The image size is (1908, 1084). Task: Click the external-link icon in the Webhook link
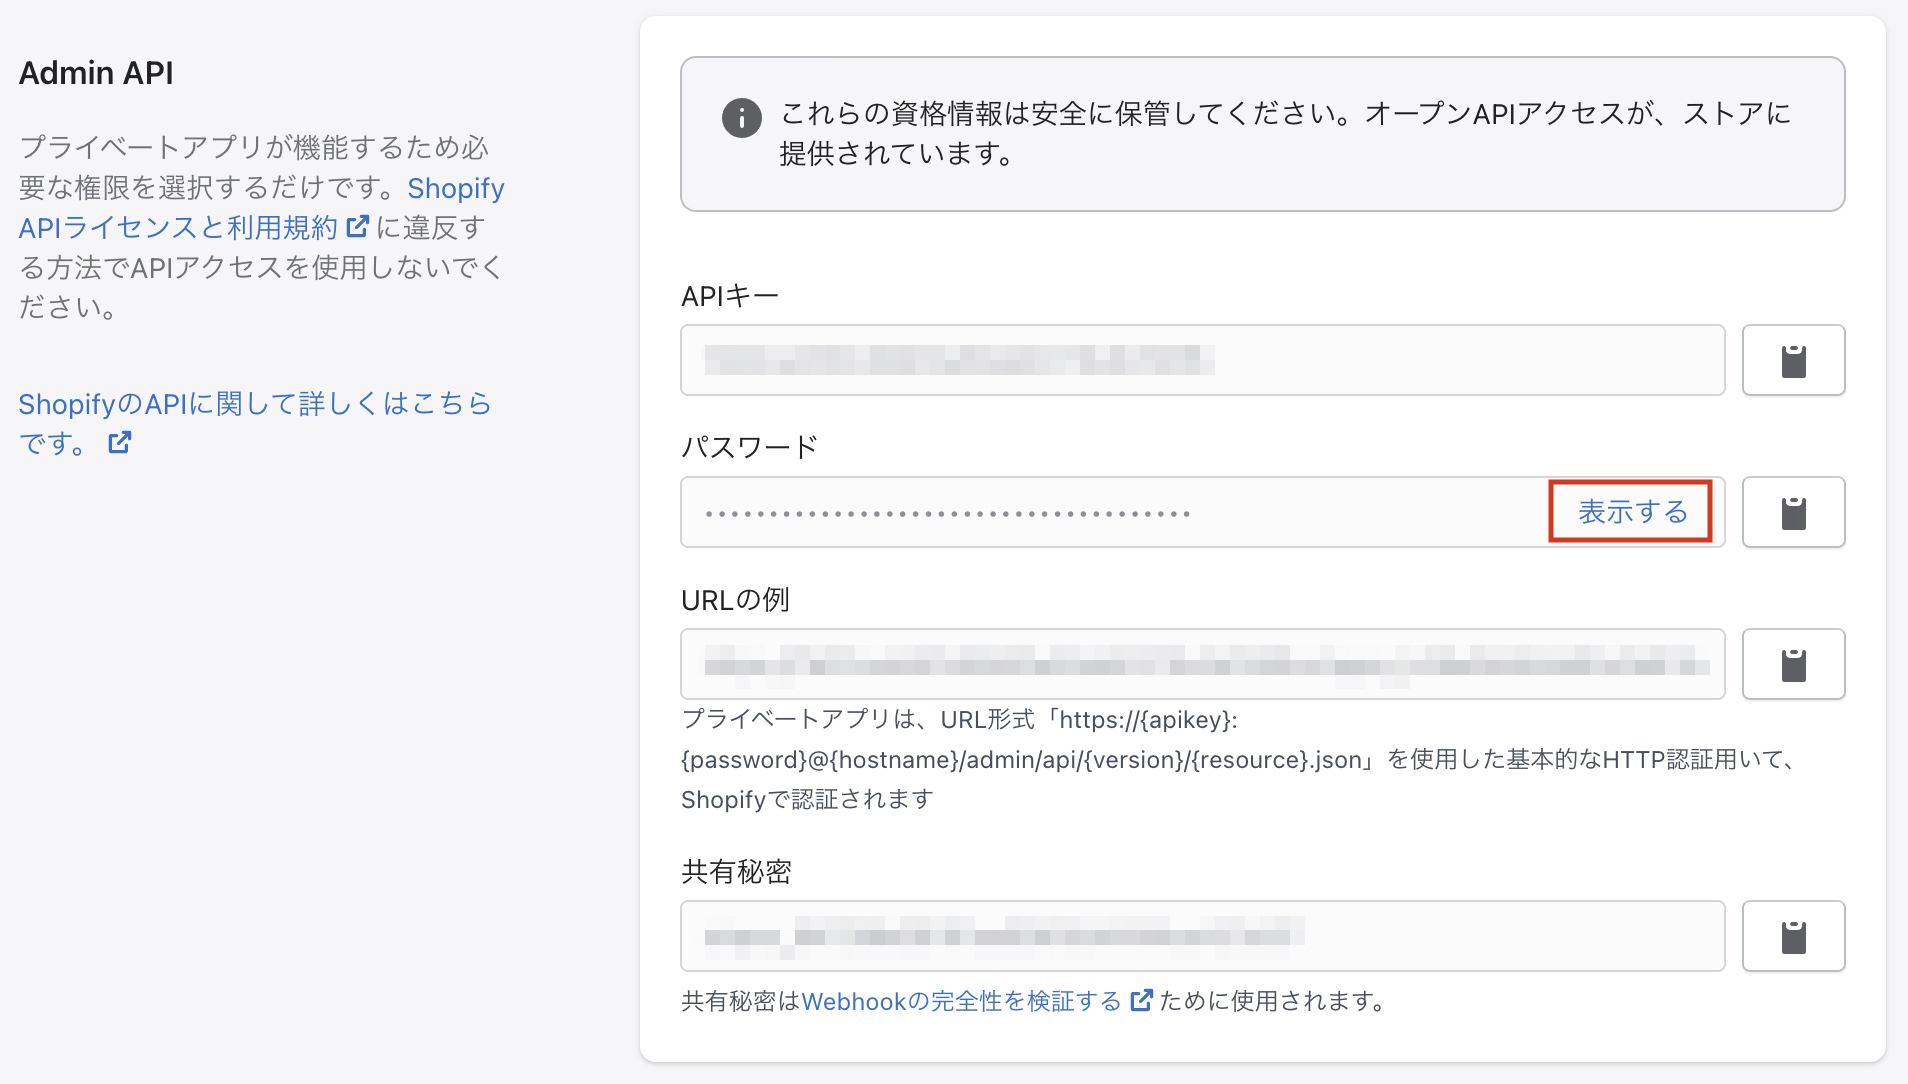click(1140, 1001)
